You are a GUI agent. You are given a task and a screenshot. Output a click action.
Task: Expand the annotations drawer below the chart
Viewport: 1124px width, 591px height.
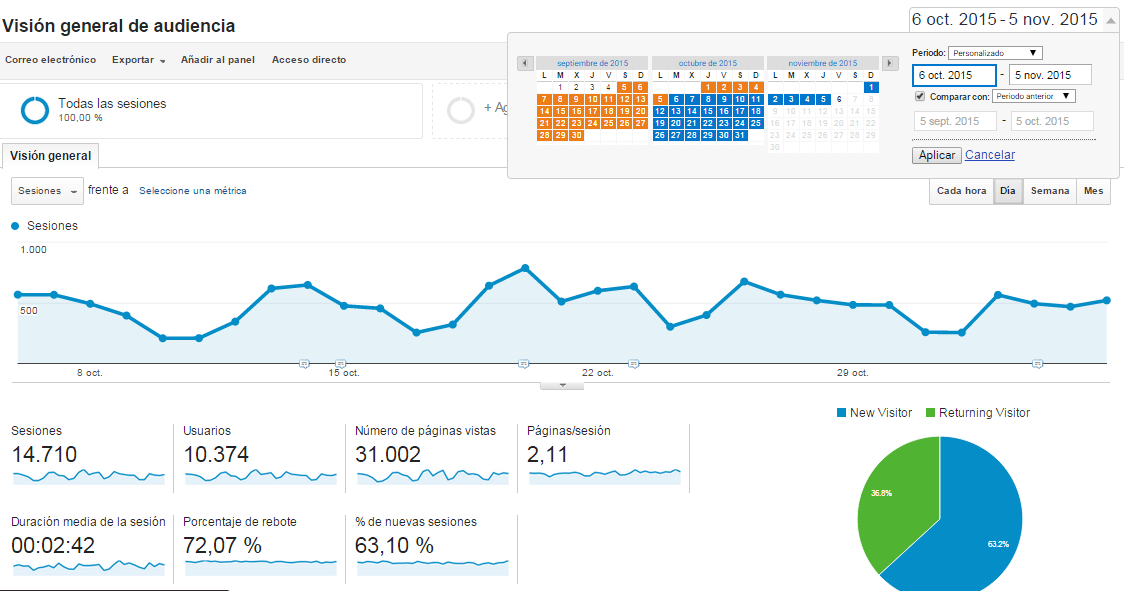[562, 385]
